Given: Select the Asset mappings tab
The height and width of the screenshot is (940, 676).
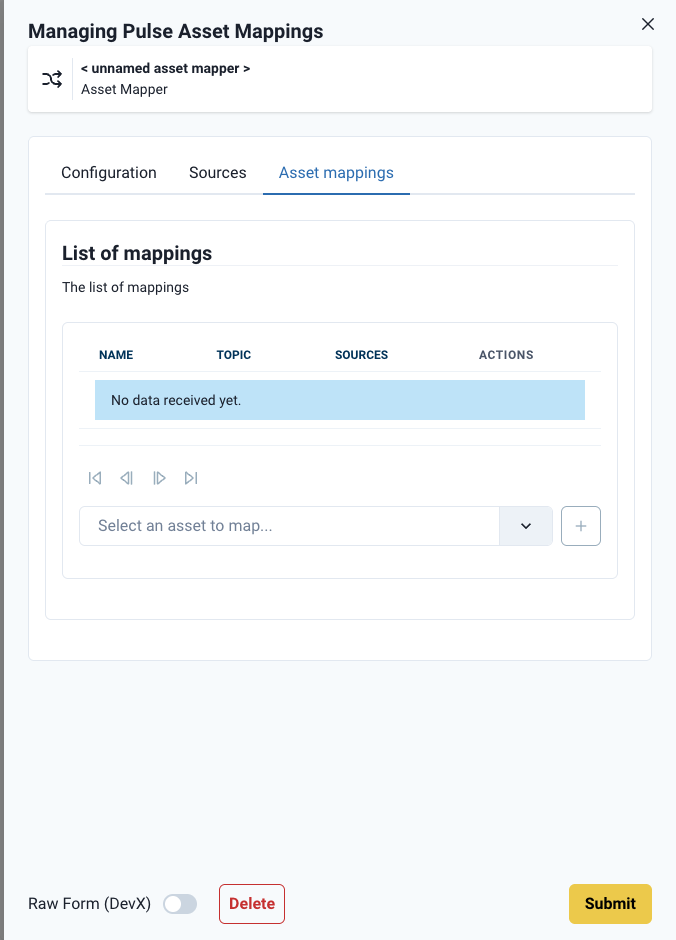Looking at the screenshot, I should (336, 172).
